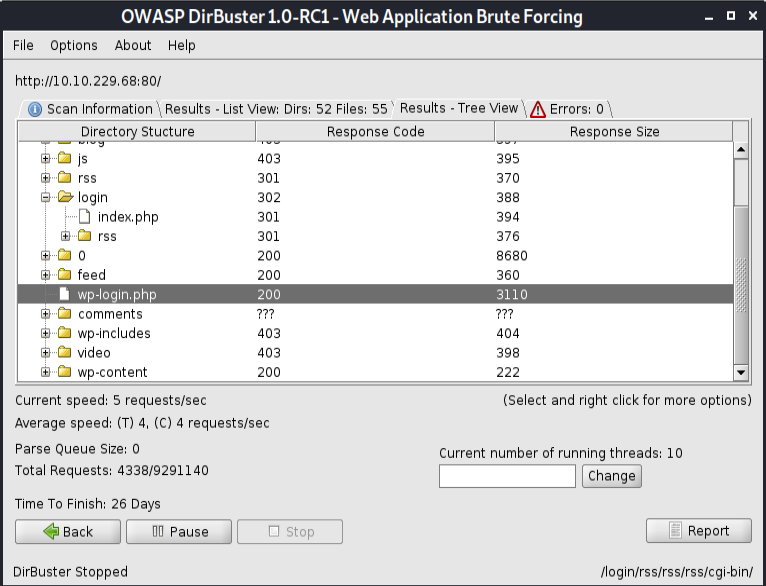Click the Directory Stucture column header
The height and width of the screenshot is (586, 766).
point(137,131)
